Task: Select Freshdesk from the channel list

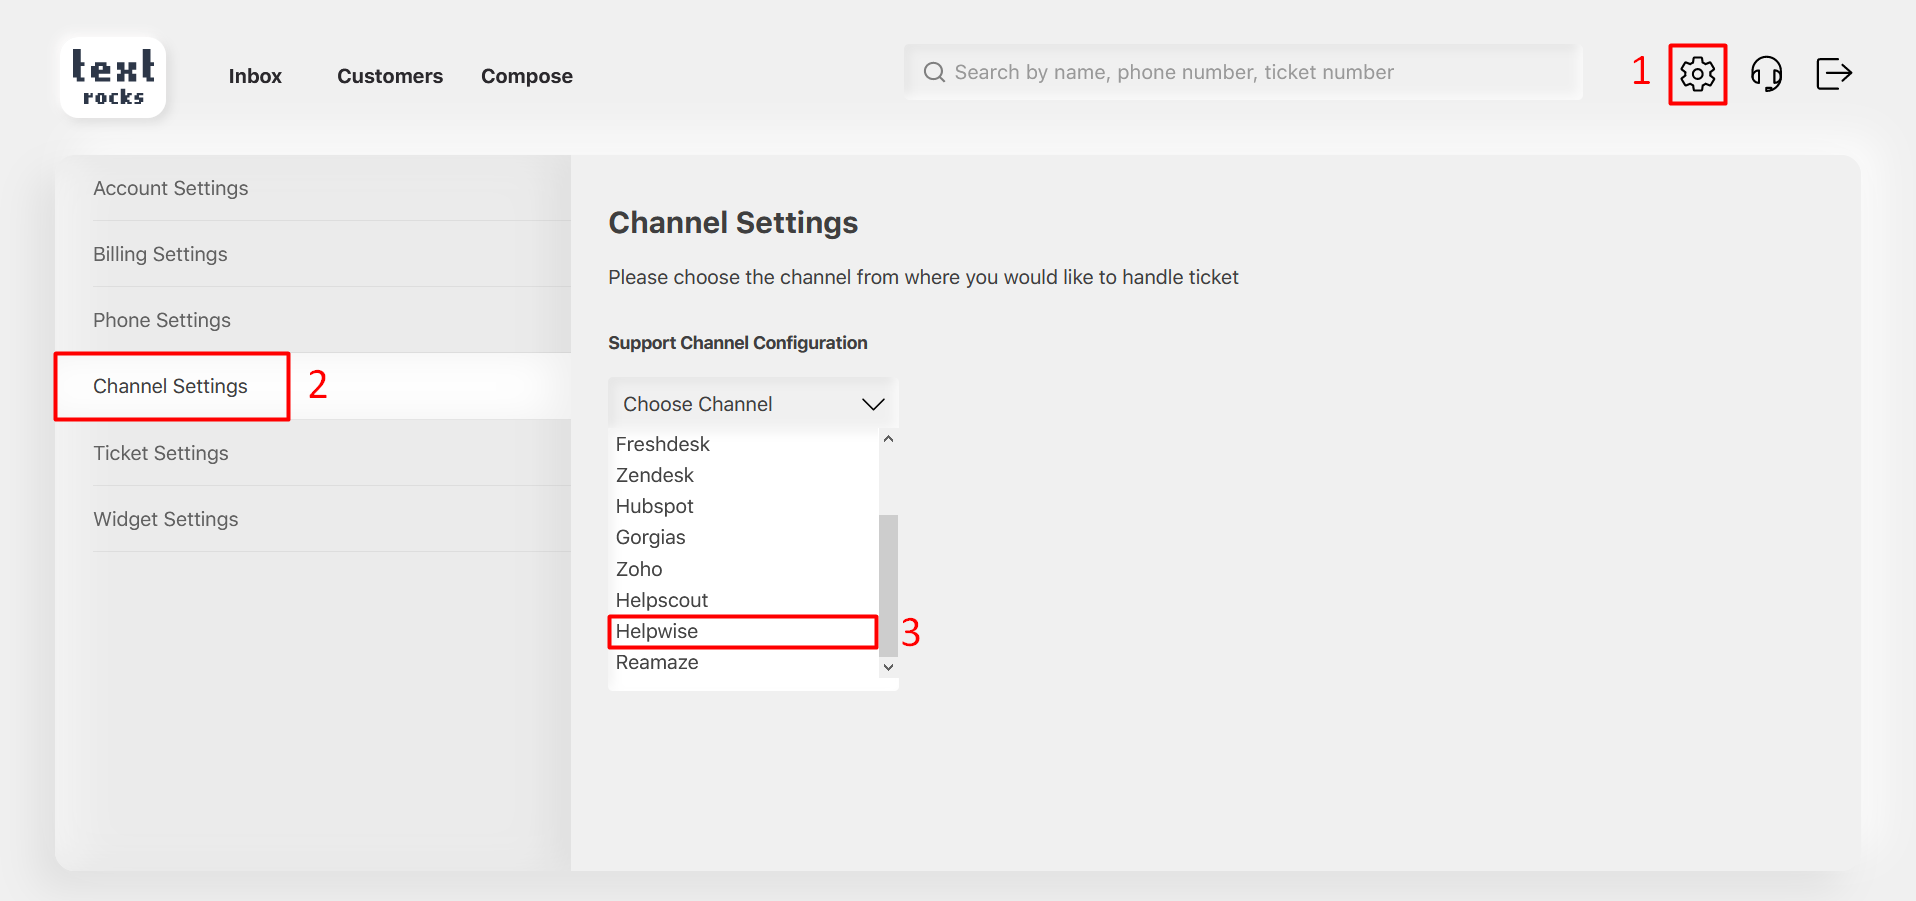Action: (x=662, y=444)
